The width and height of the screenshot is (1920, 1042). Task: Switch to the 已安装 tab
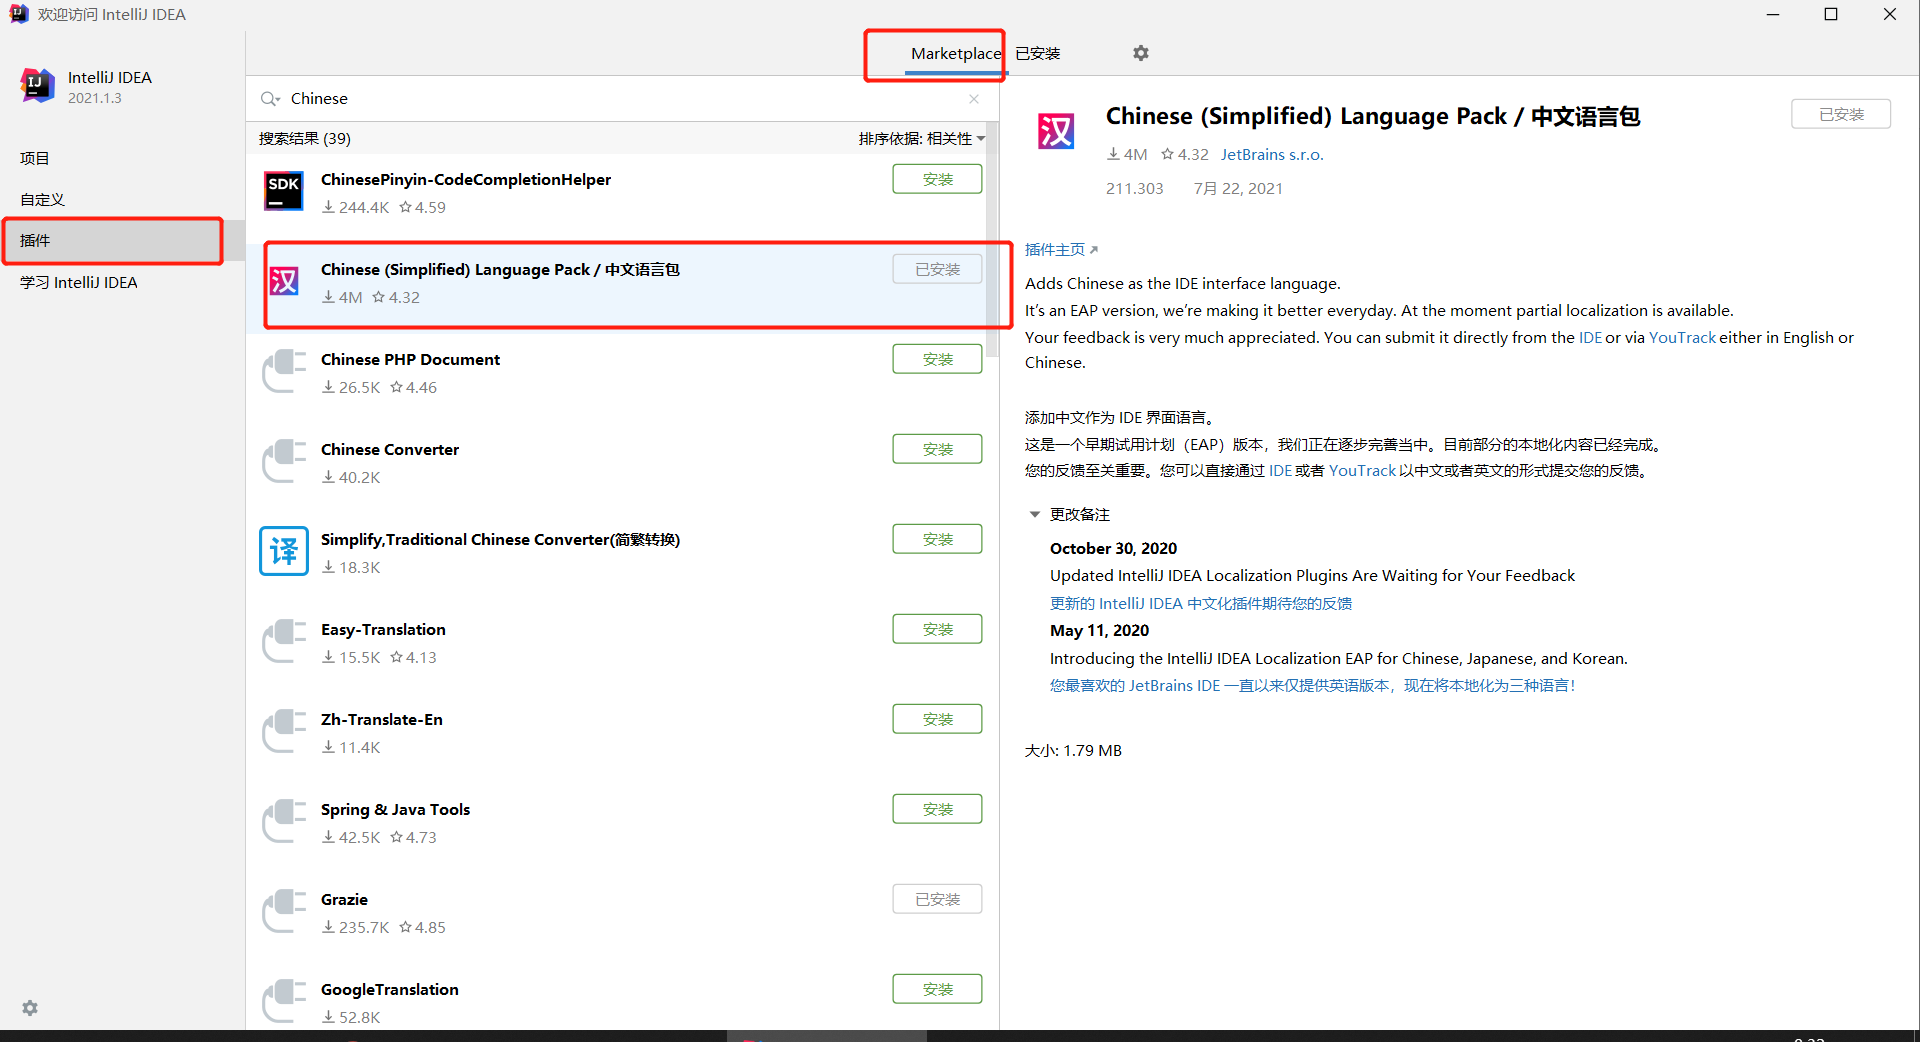(1038, 54)
